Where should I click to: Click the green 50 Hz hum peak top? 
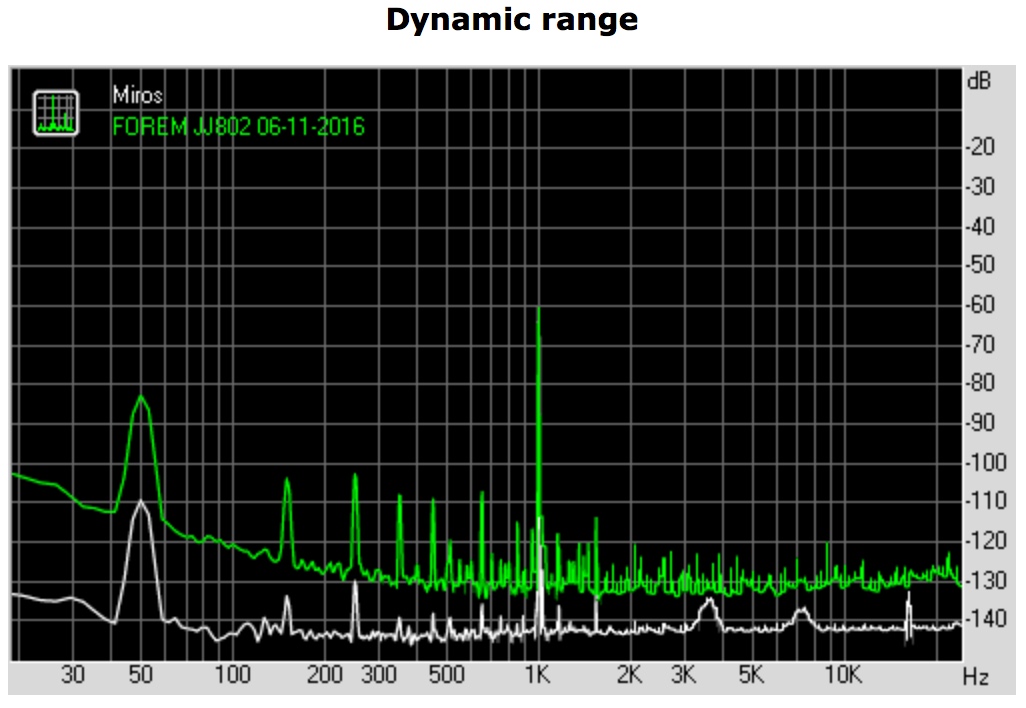click(x=141, y=398)
